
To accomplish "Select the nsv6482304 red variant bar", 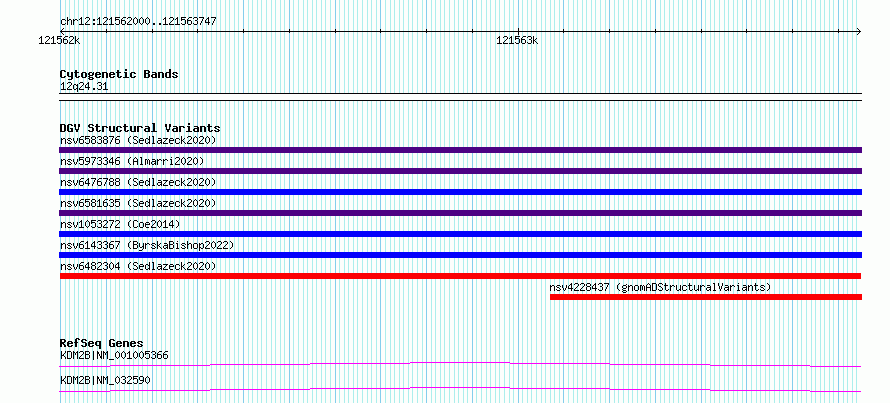I will point(460,276).
